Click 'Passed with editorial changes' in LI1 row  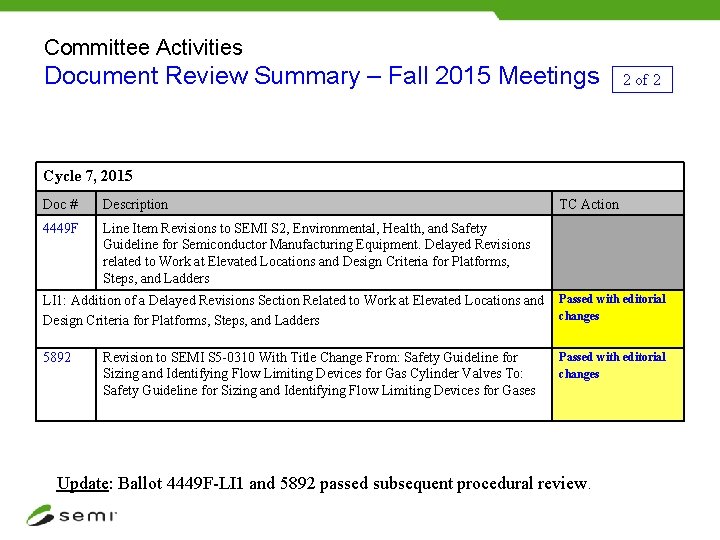click(612, 307)
